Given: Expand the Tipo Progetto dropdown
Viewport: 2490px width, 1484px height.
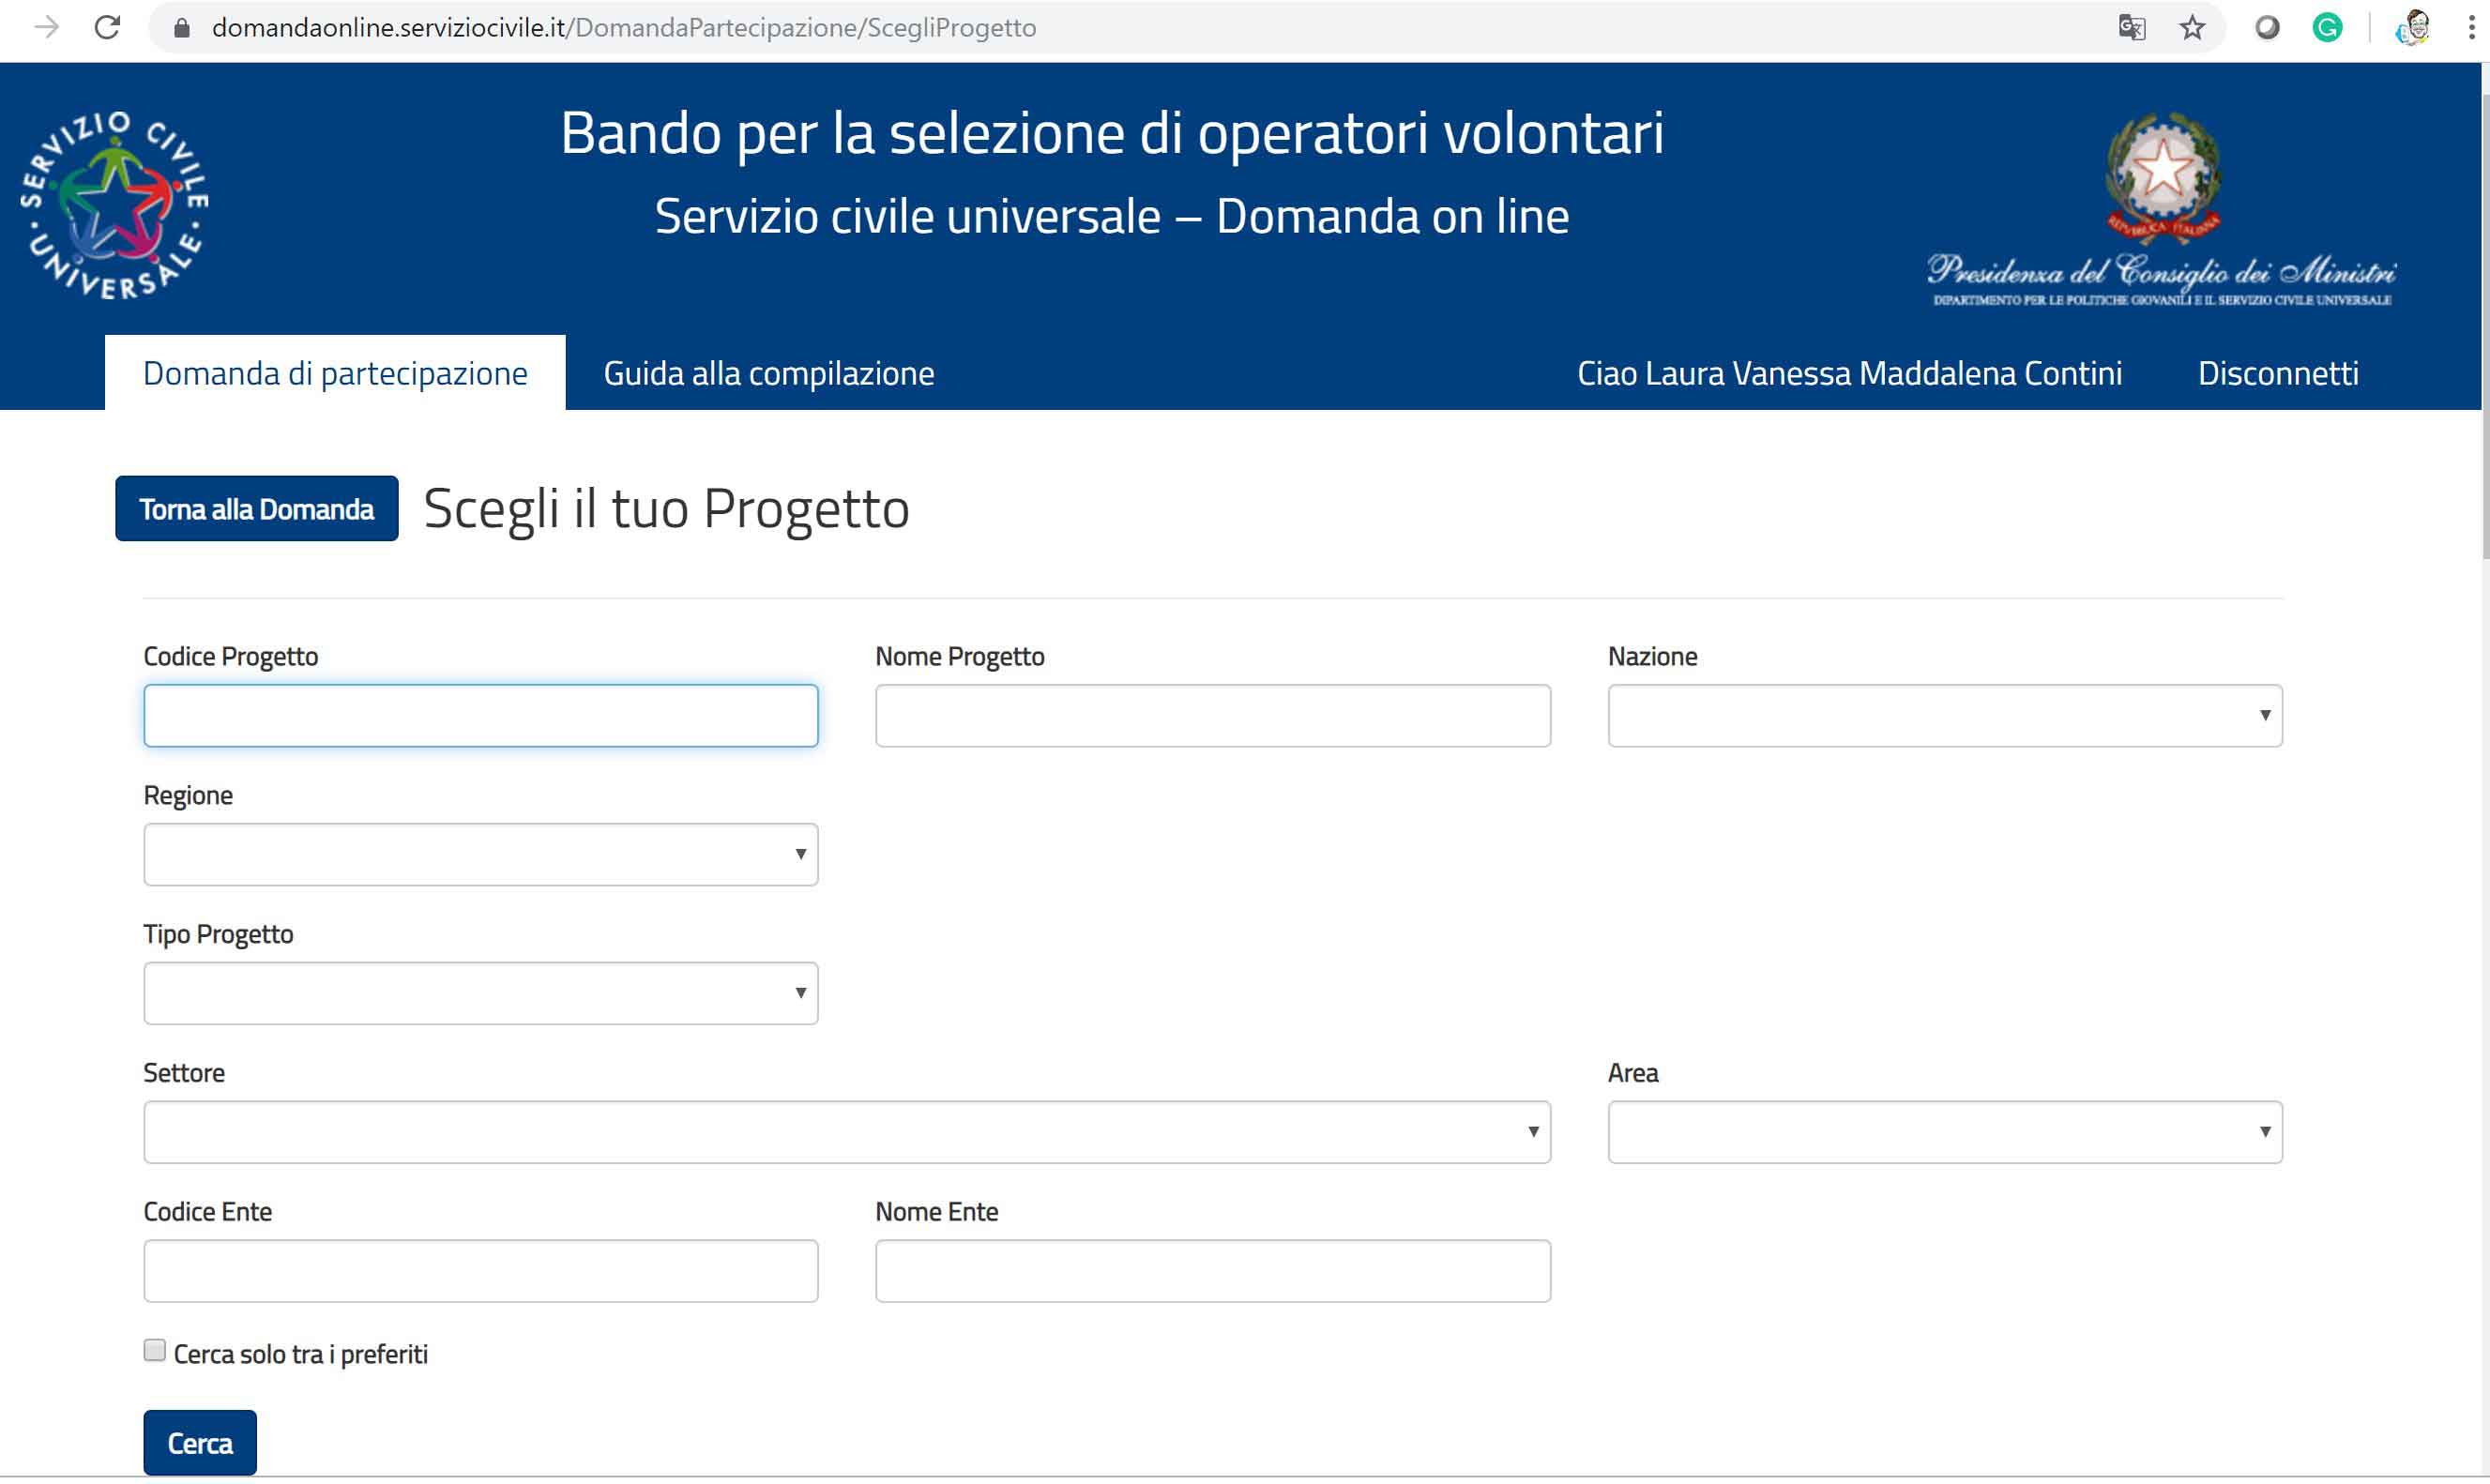Looking at the screenshot, I should 480,994.
